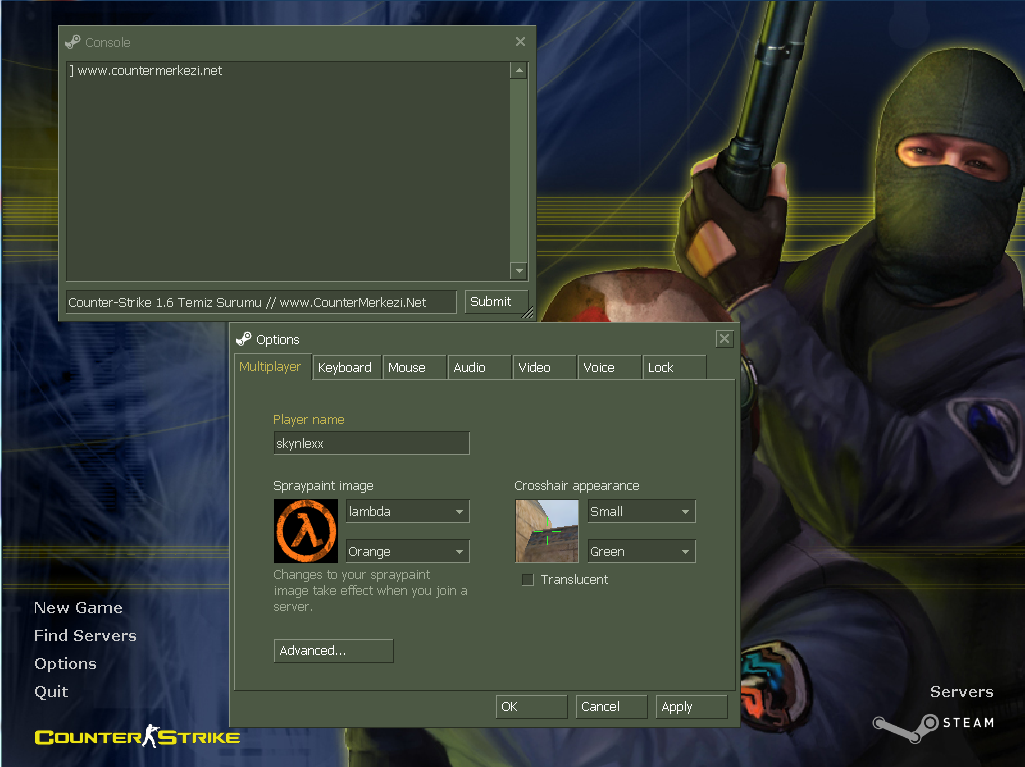The height and width of the screenshot is (767, 1025).
Task: Open the Small crosshair size dropdown
Action: 641,511
